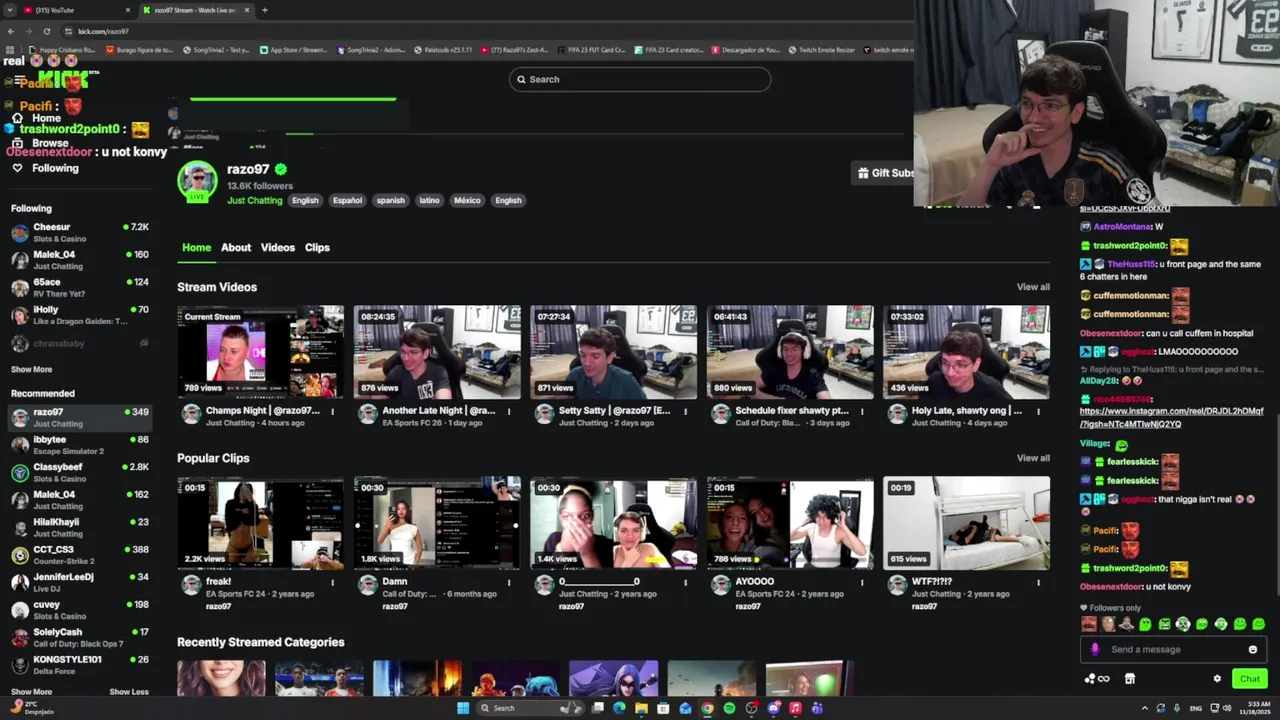
Task: View all Stream Videos
Action: click(x=1033, y=287)
